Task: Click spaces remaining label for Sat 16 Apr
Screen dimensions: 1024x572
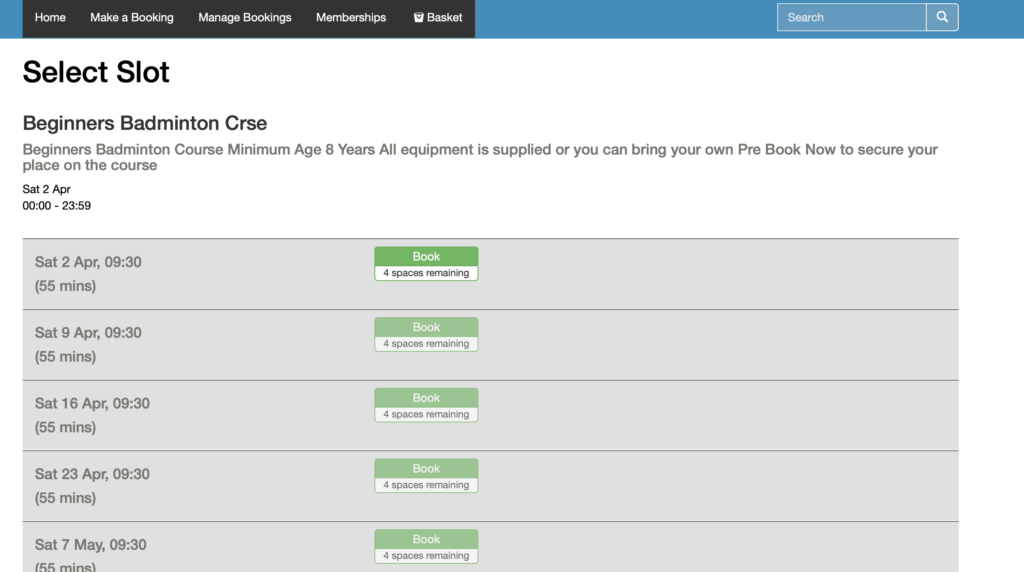Action: point(426,414)
